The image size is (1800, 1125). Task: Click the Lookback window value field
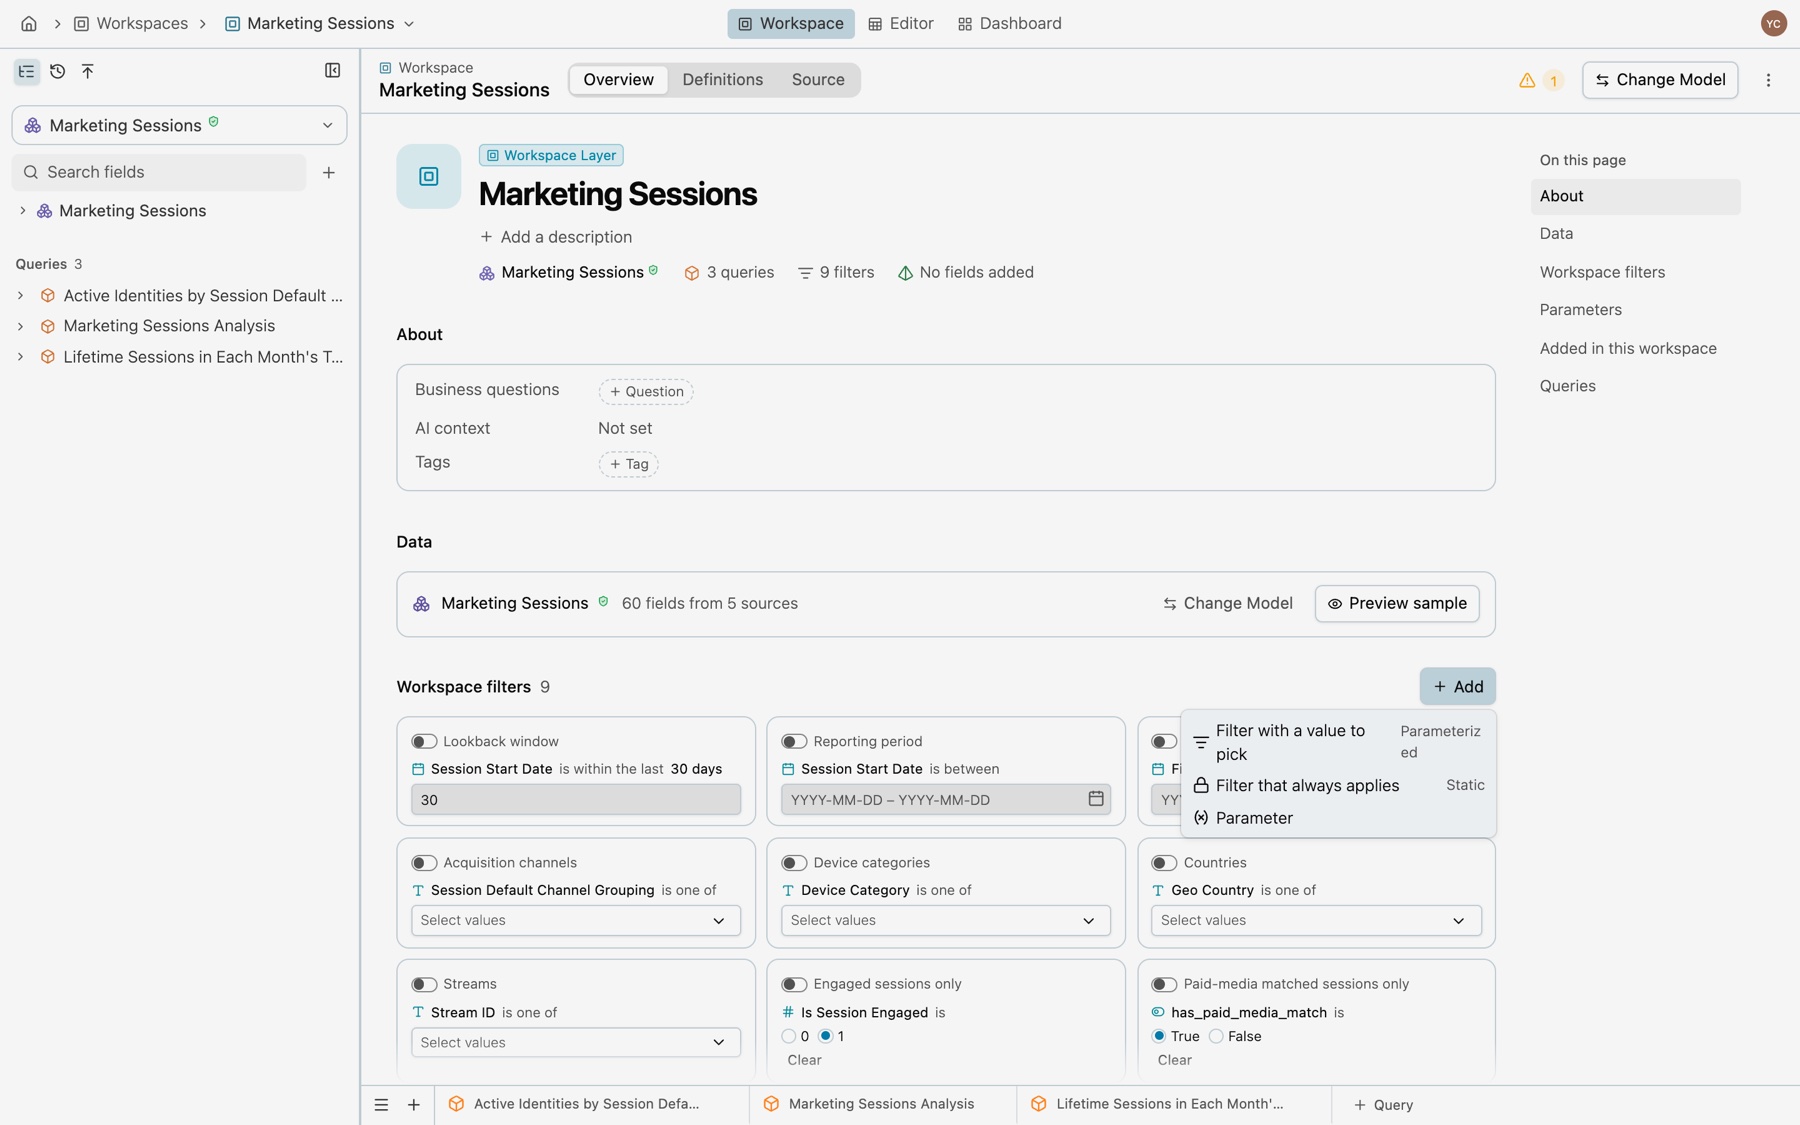(x=576, y=800)
